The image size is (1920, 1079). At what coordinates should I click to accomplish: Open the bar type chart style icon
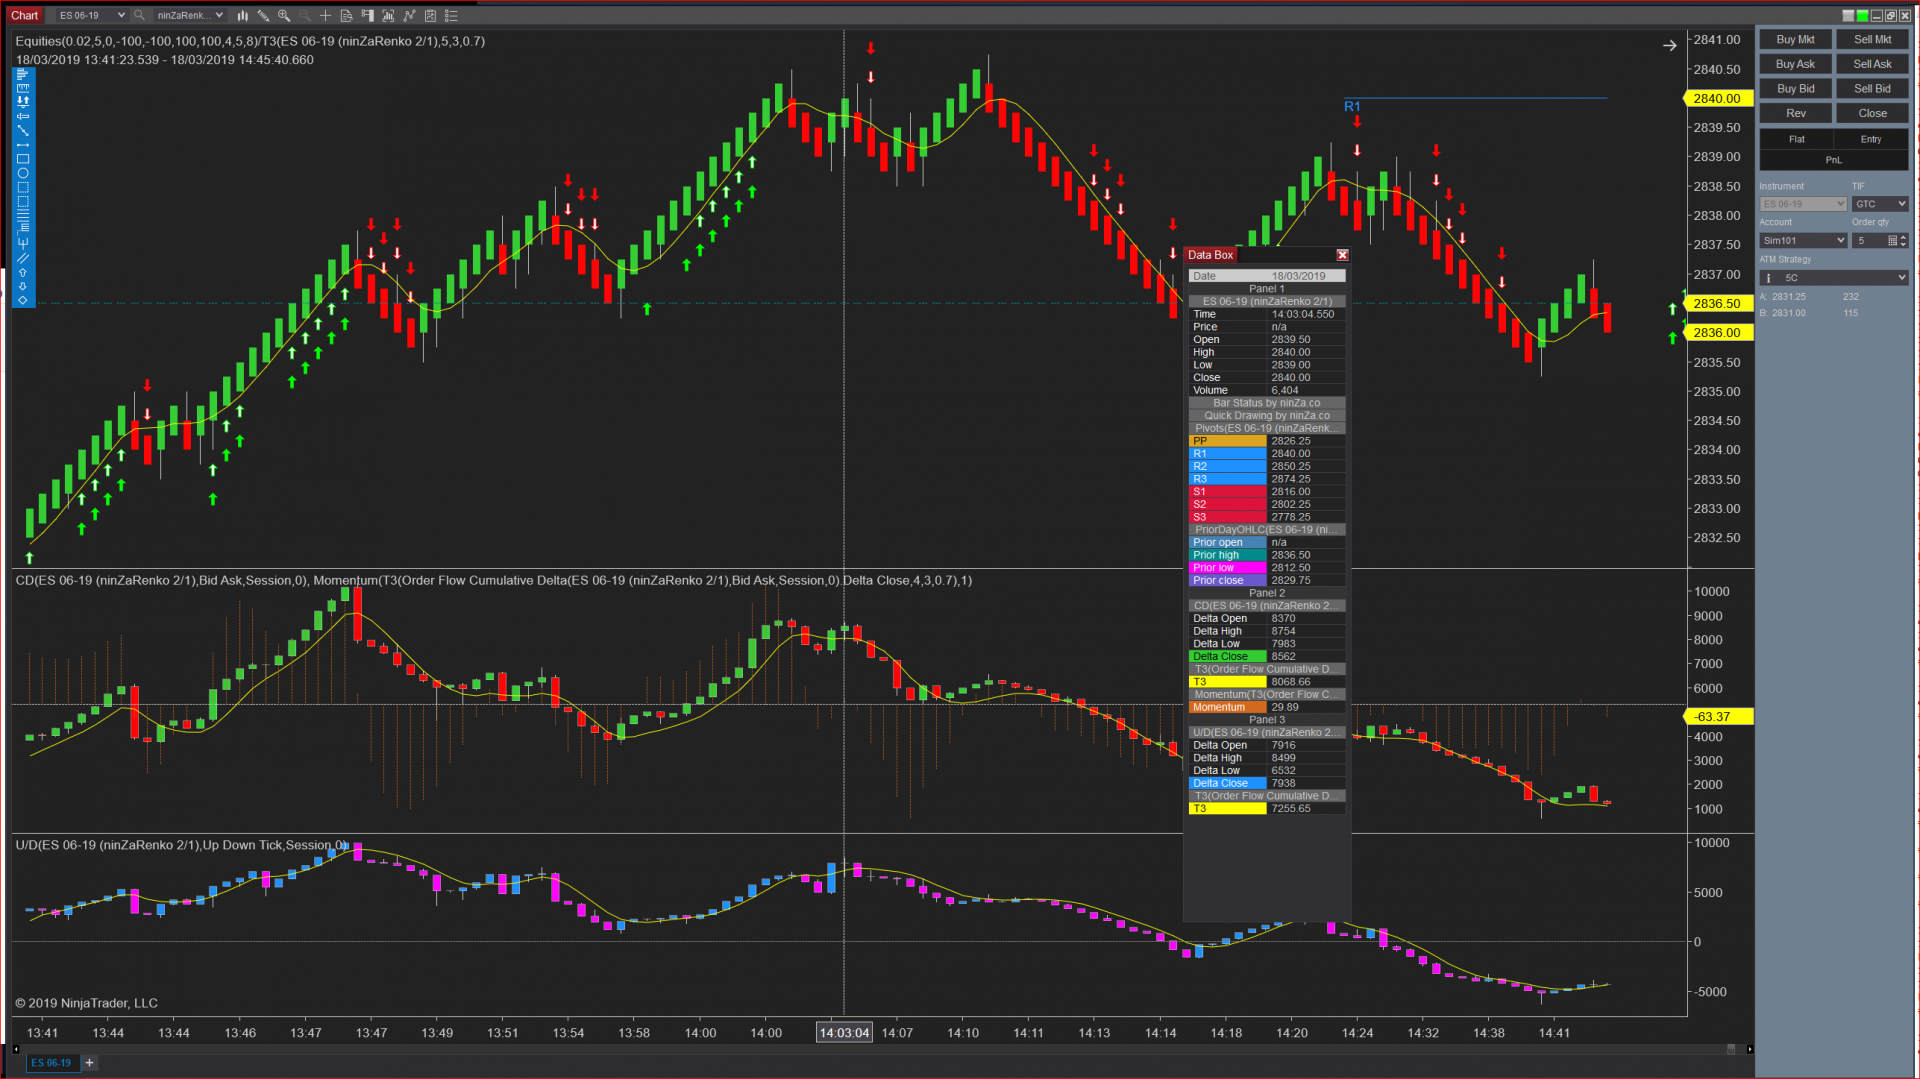(242, 15)
